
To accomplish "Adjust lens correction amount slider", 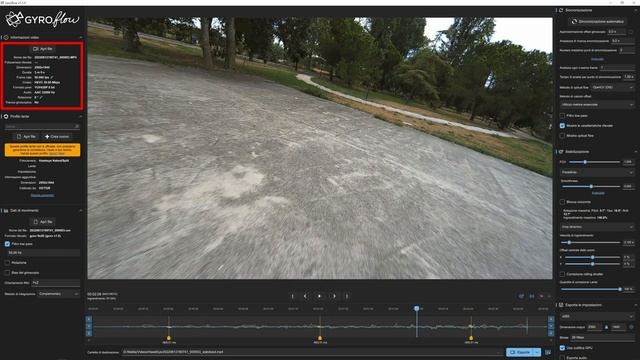I will (x=591, y=289).
